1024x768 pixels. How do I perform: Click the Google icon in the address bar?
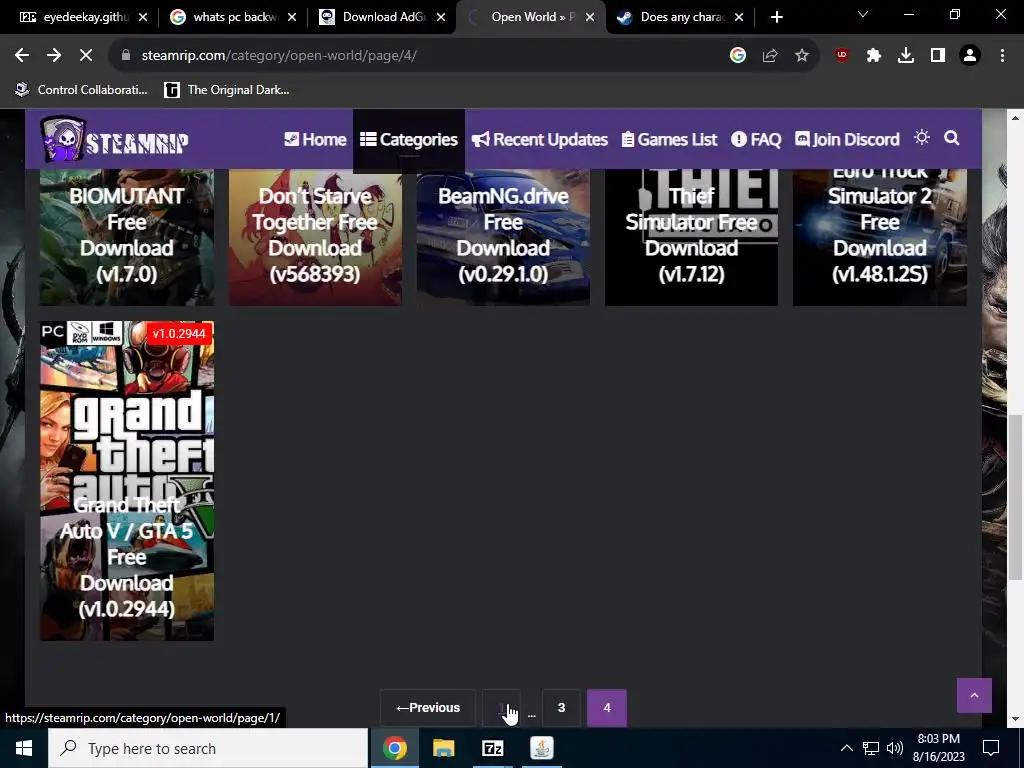[x=738, y=56]
